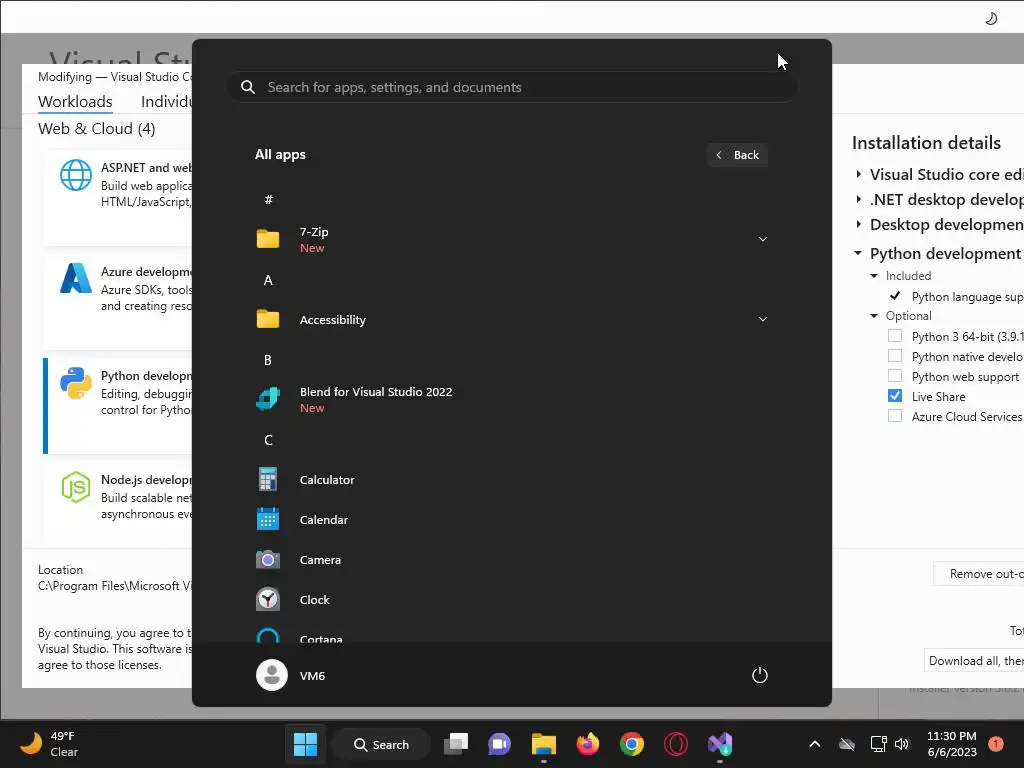
Task: Expand Desktop development details arrow
Action: tap(858, 224)
